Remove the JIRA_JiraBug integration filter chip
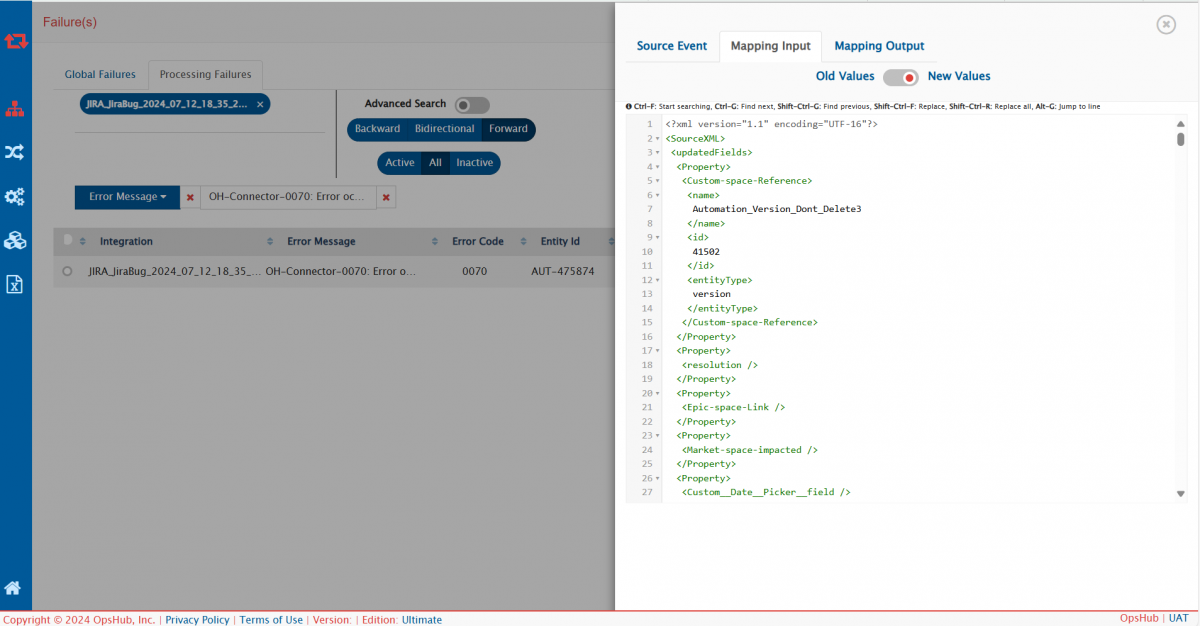Screen dimensions: 1200x626 pos(260,104)
